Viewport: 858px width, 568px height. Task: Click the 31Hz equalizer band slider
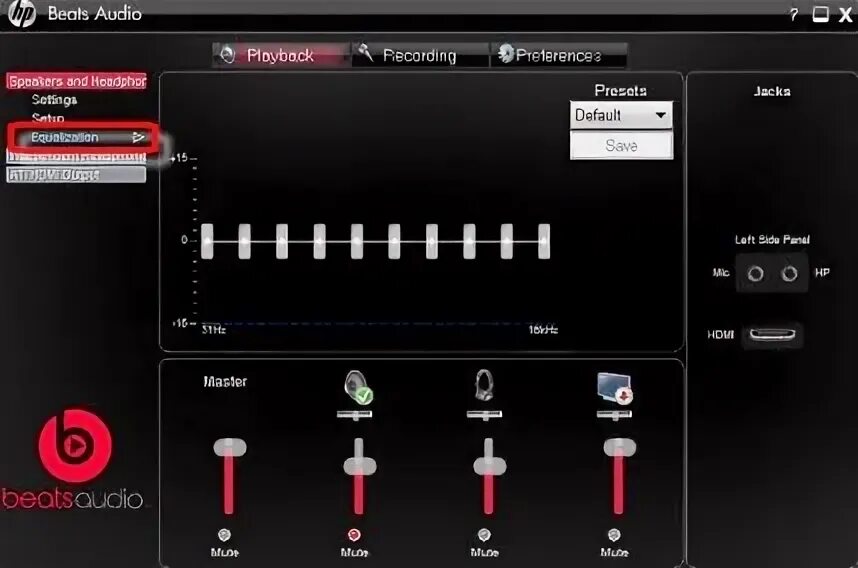pos(207,241)
